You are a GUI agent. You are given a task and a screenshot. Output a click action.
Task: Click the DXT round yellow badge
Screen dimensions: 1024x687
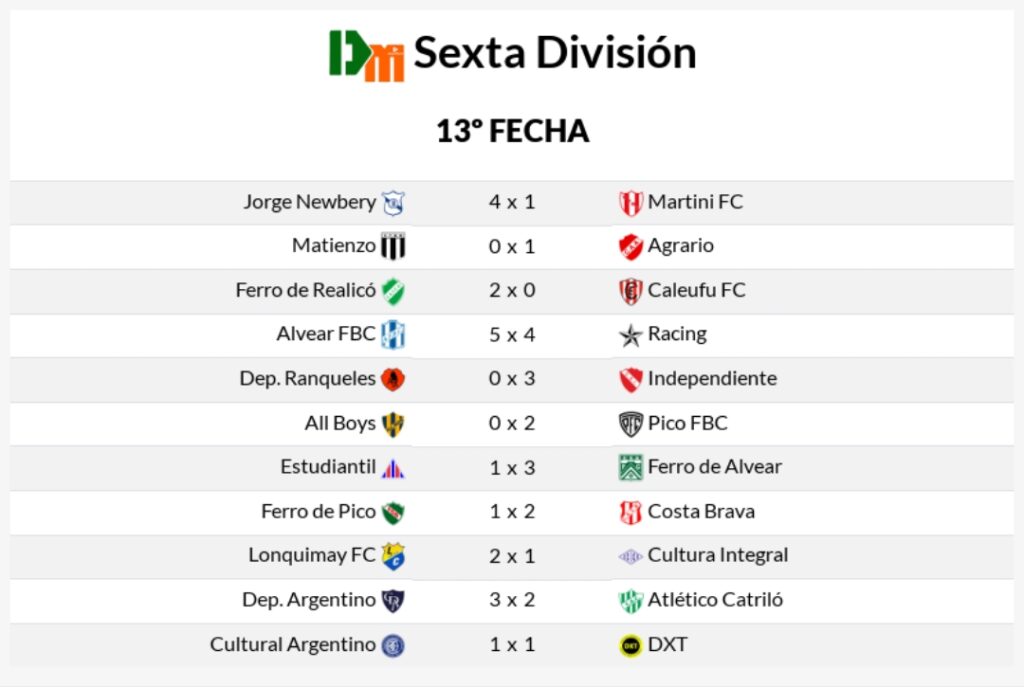(x=630, y=646)
